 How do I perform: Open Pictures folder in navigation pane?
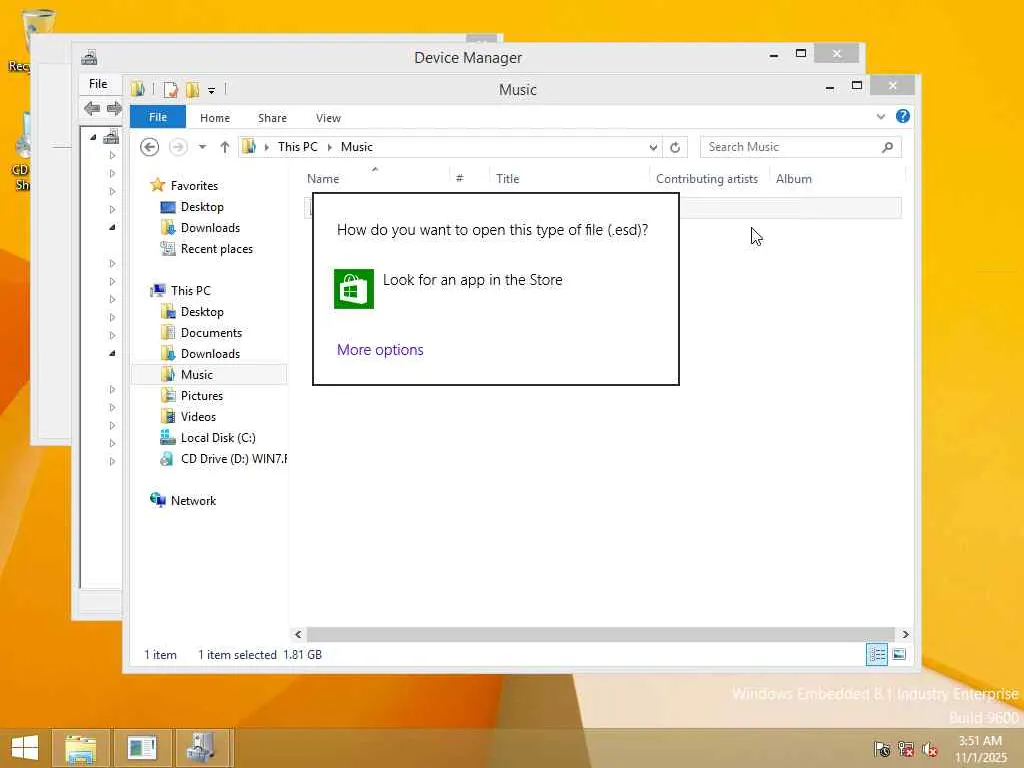pyautogui.click(x=202, y=396)
